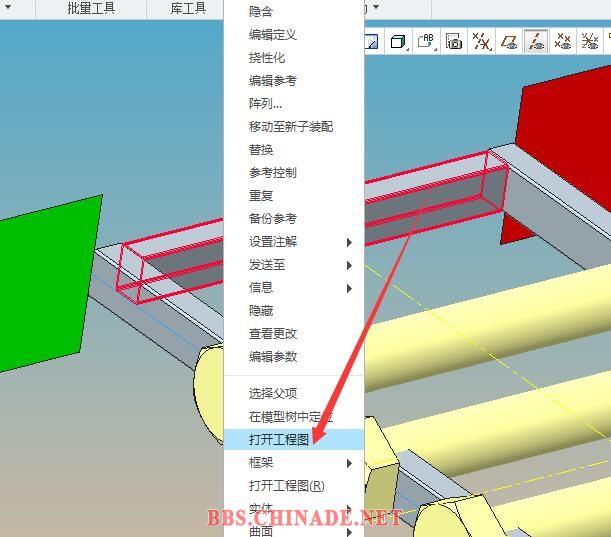Select 备份参考 in the context menu
The width and height of the screenshot is (611, 537).
pos(294,219)
